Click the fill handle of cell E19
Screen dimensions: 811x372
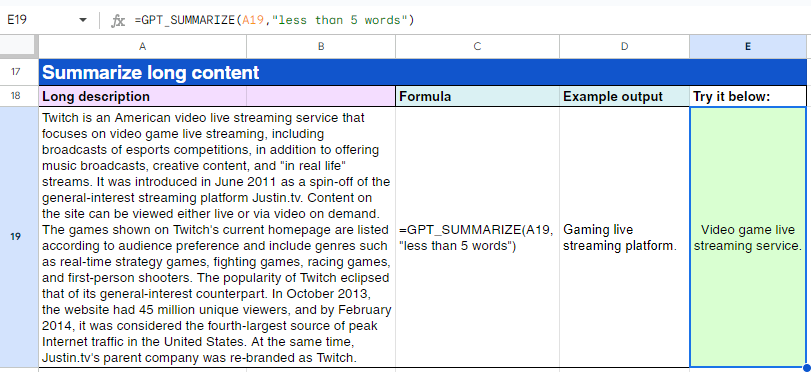tap(806, 368)
